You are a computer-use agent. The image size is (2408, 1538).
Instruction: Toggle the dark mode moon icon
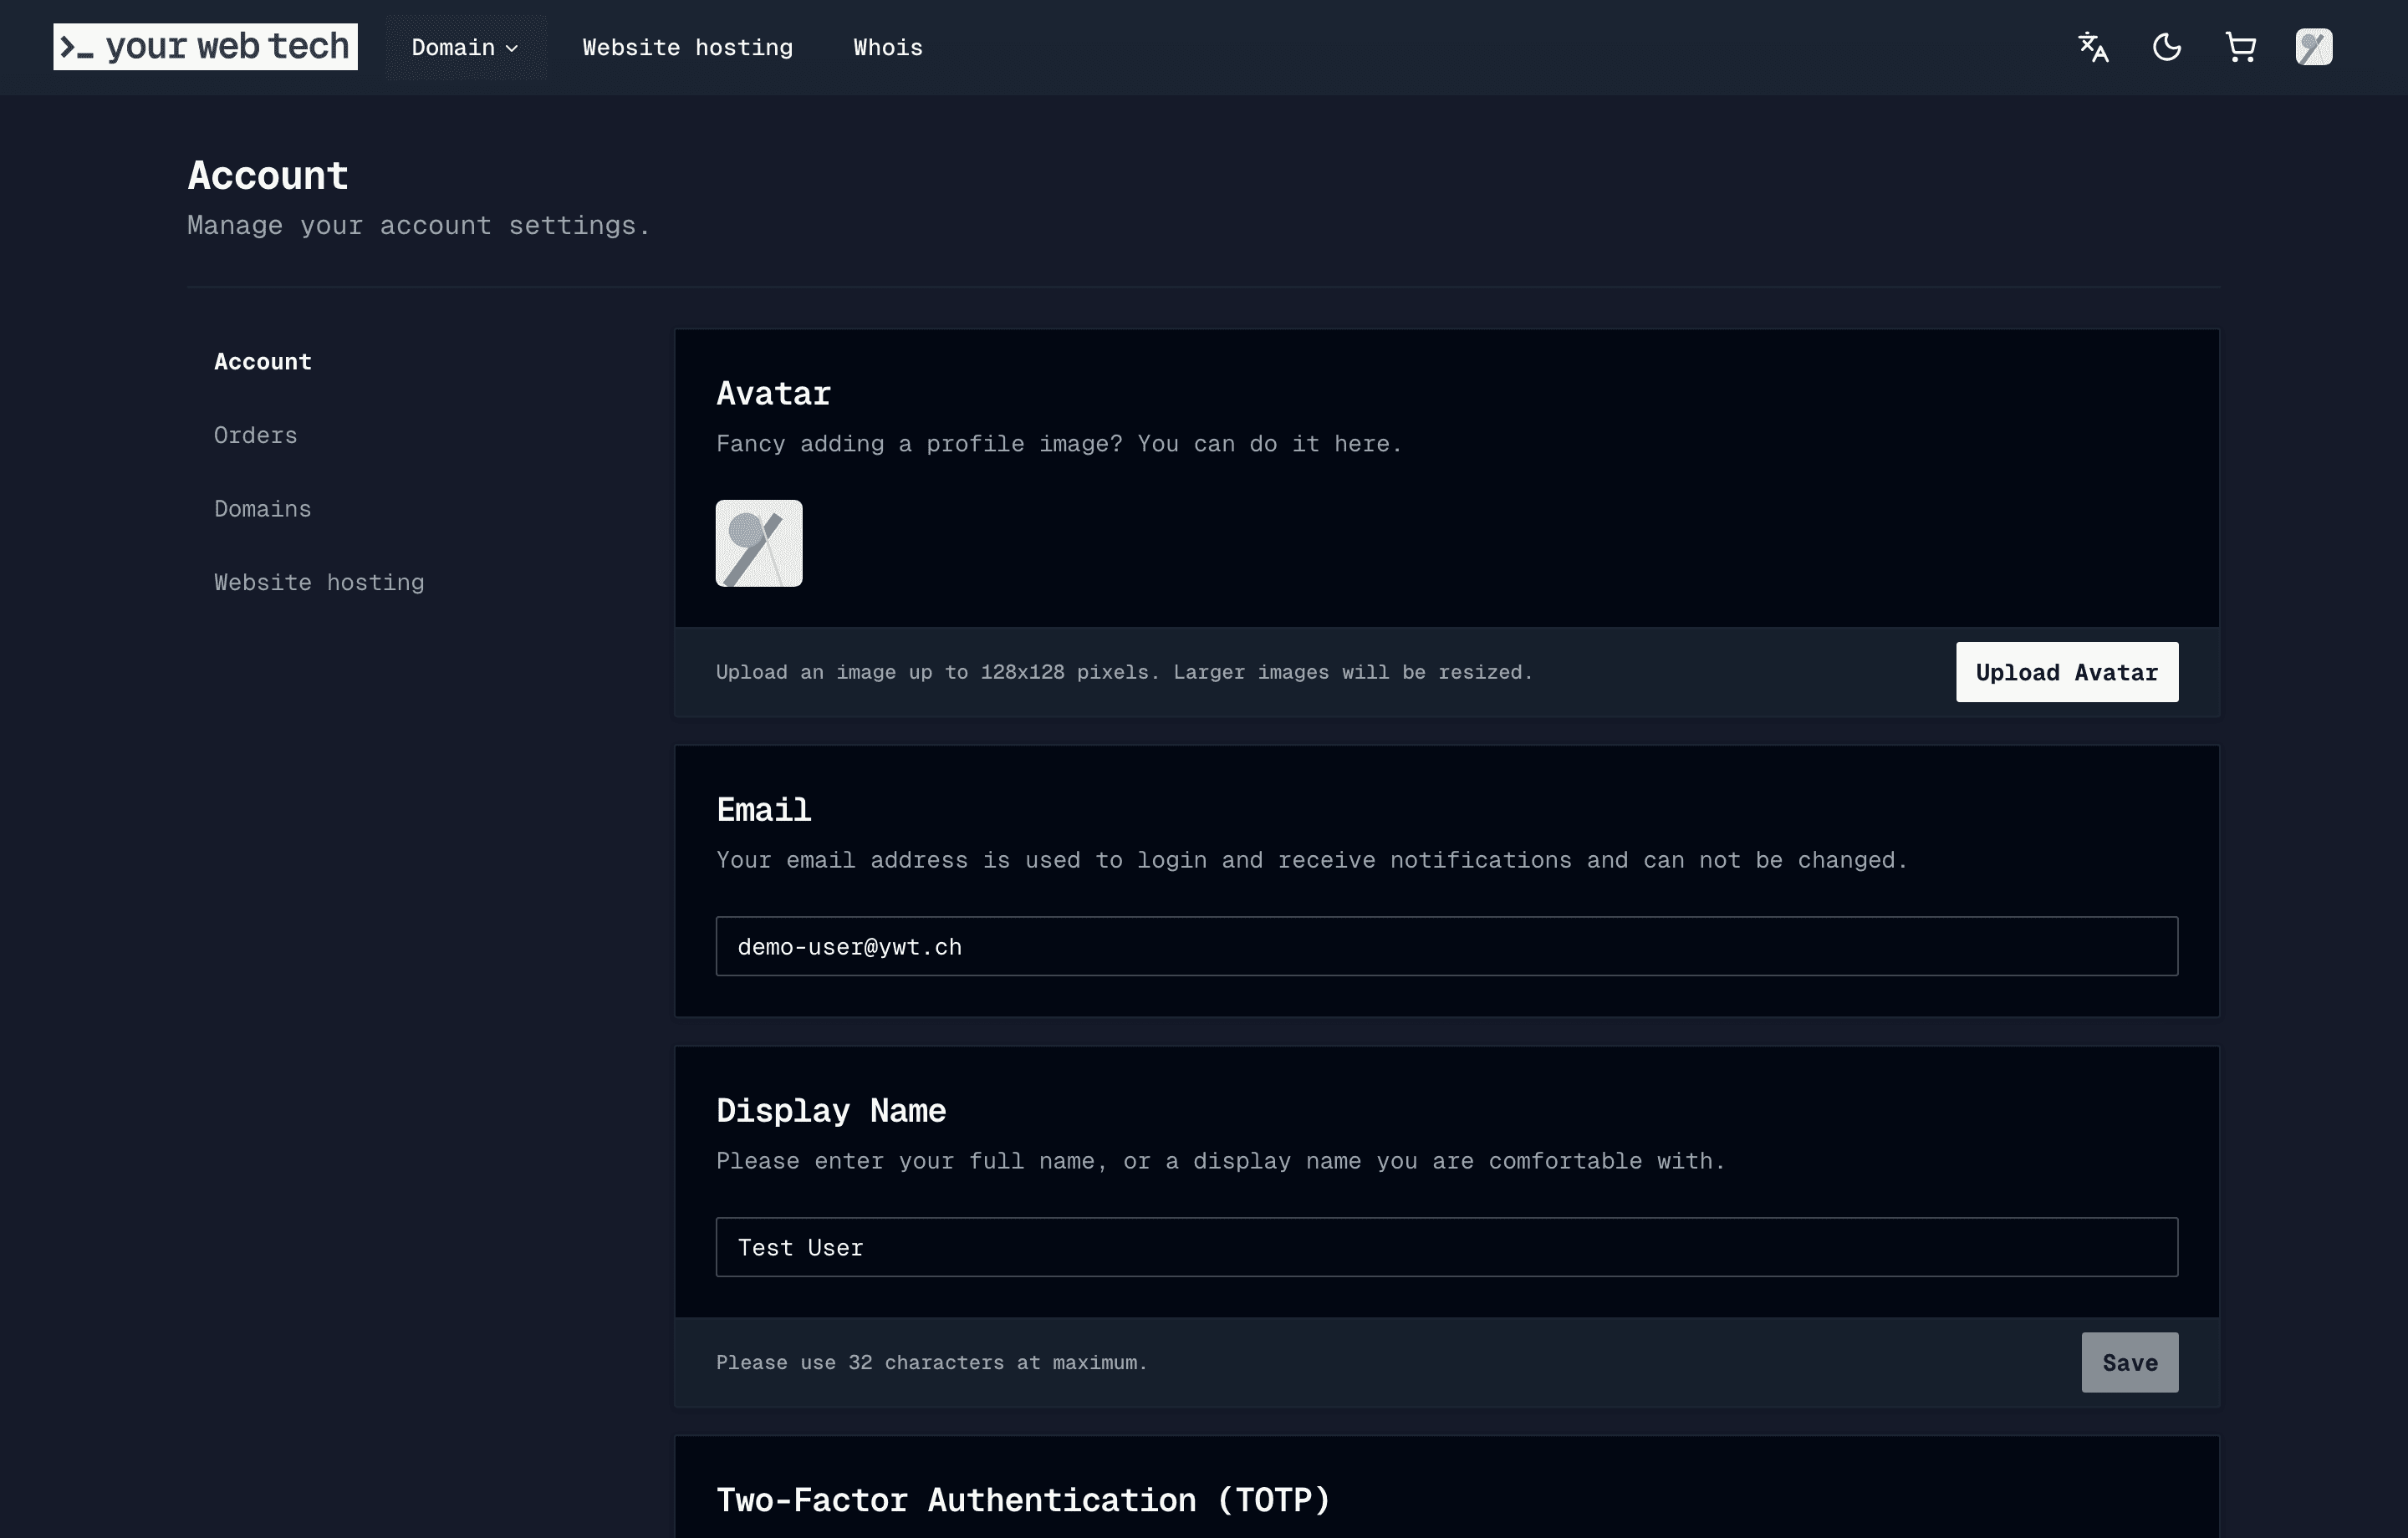(x=2167, y=47)
